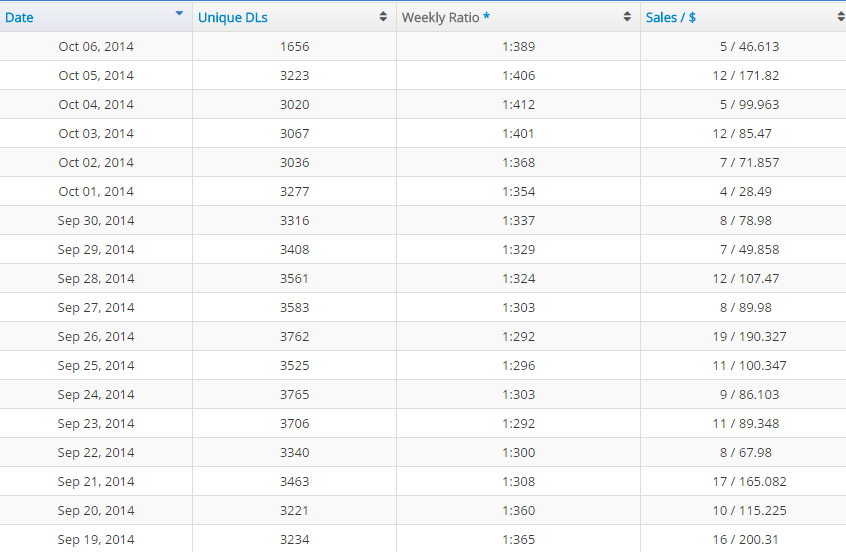Click the Weekly Ratio value 1:401
846x552 pixels.
(x=518, y=134)
